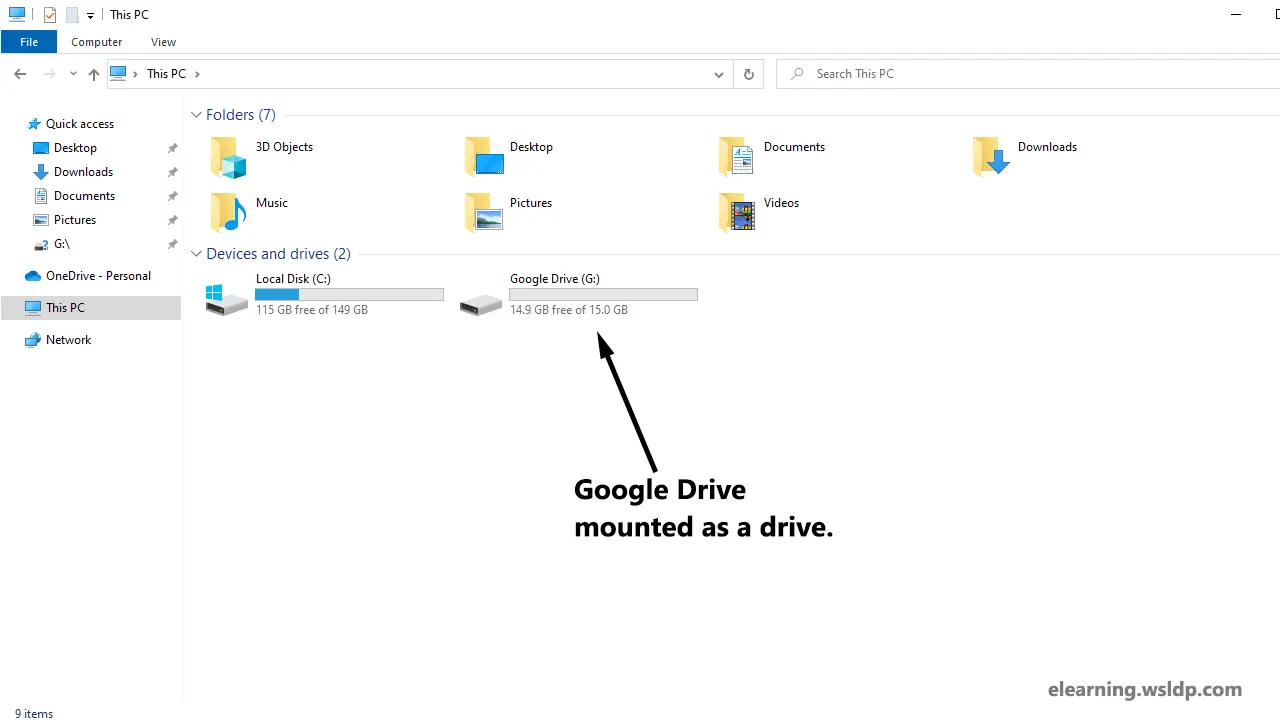Click the Quick access star icon
This screenshot has height=720, width=1280.
34,124
